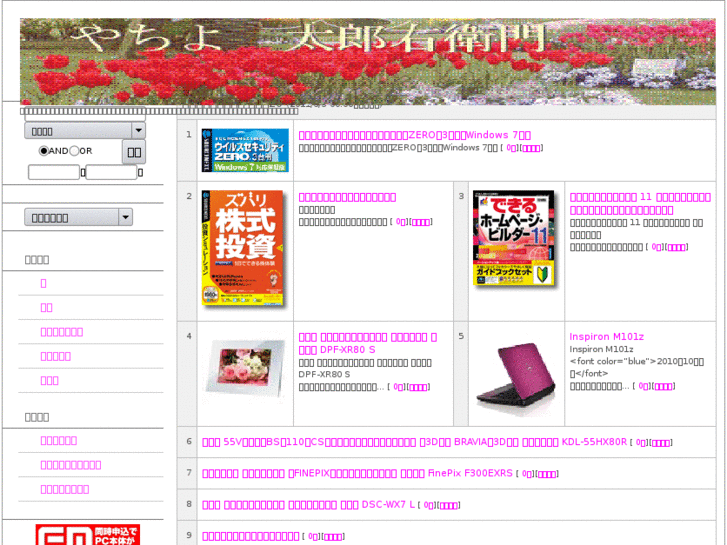The image size is (727, 545).
Task: Open the FinePix F300EXRS link
Action: pyautogui.click(x=357, y=473)
